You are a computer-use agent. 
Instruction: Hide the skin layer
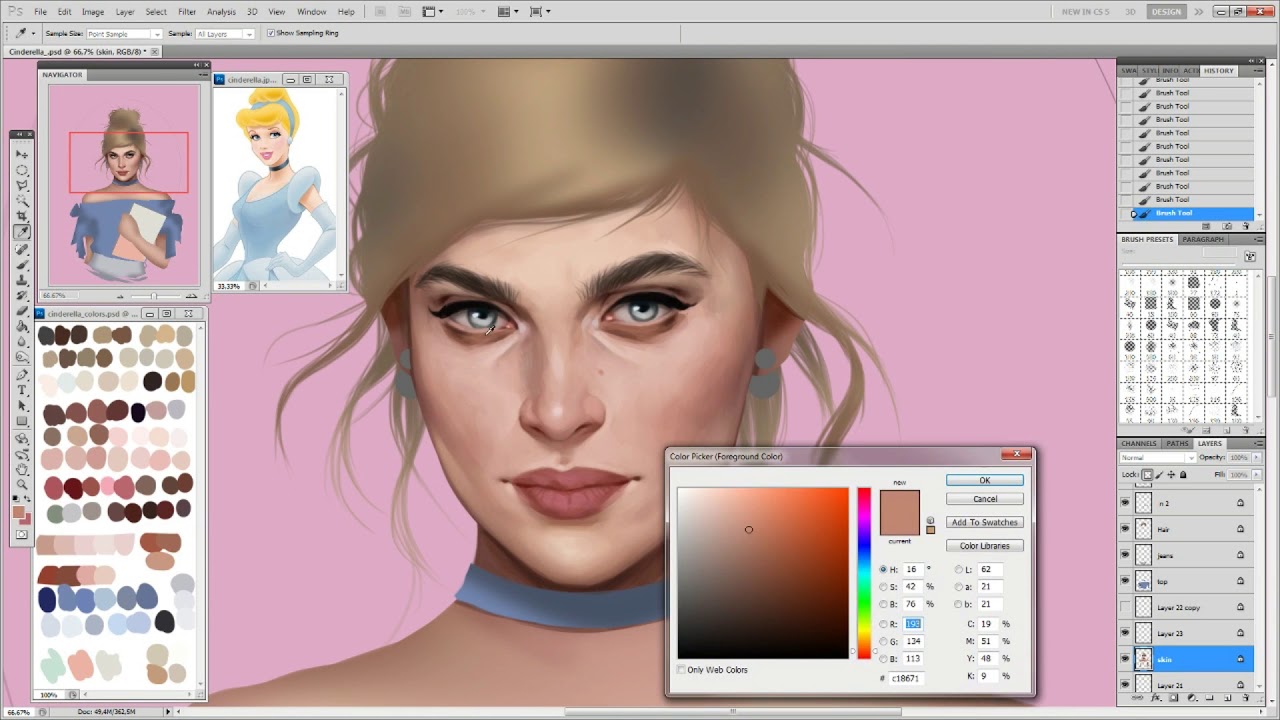pos(1125,659)
